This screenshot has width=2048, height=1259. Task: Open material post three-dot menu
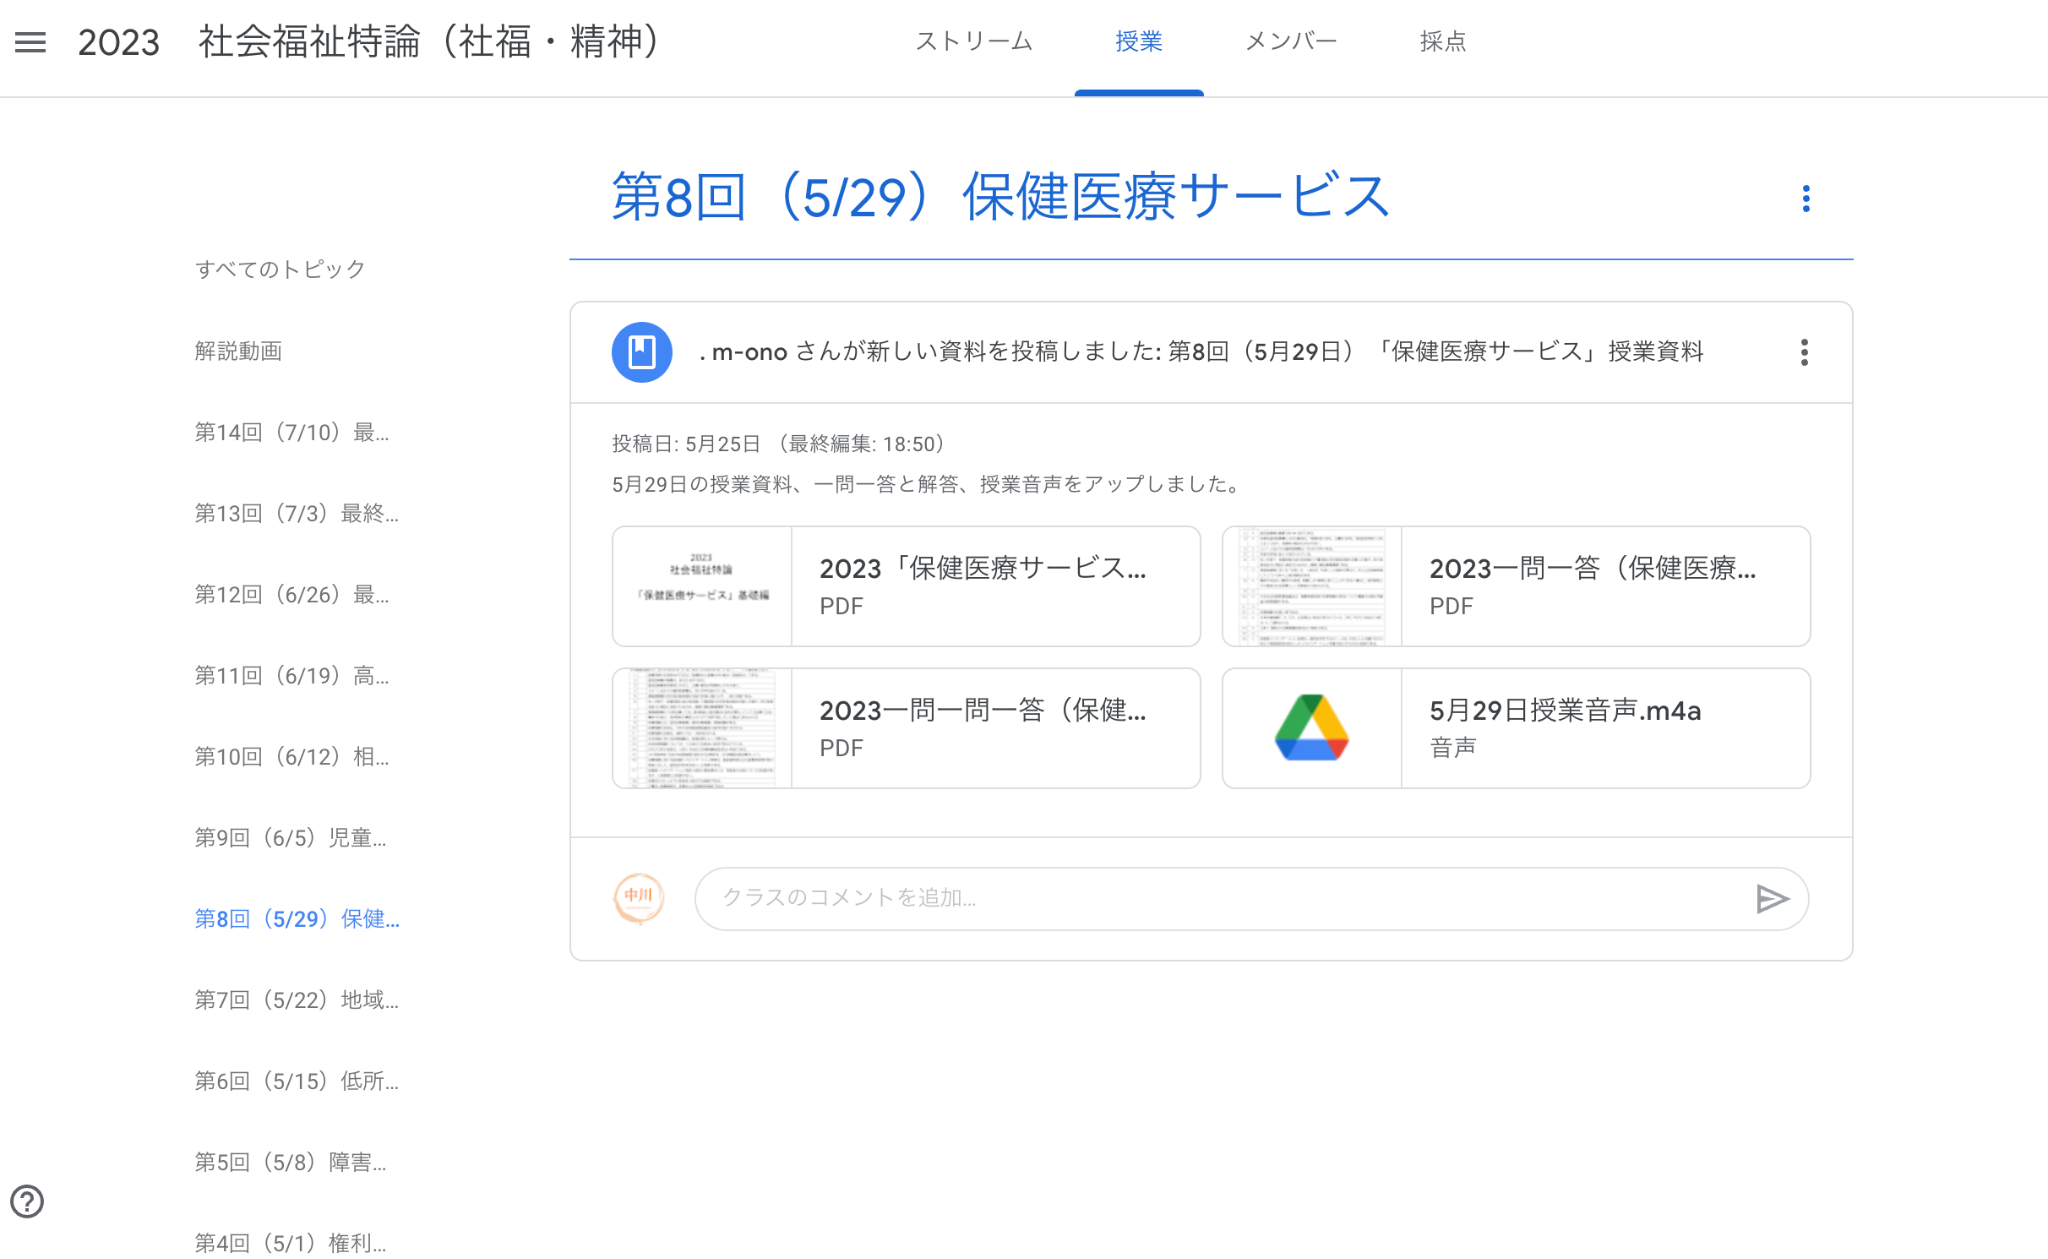1804,352
